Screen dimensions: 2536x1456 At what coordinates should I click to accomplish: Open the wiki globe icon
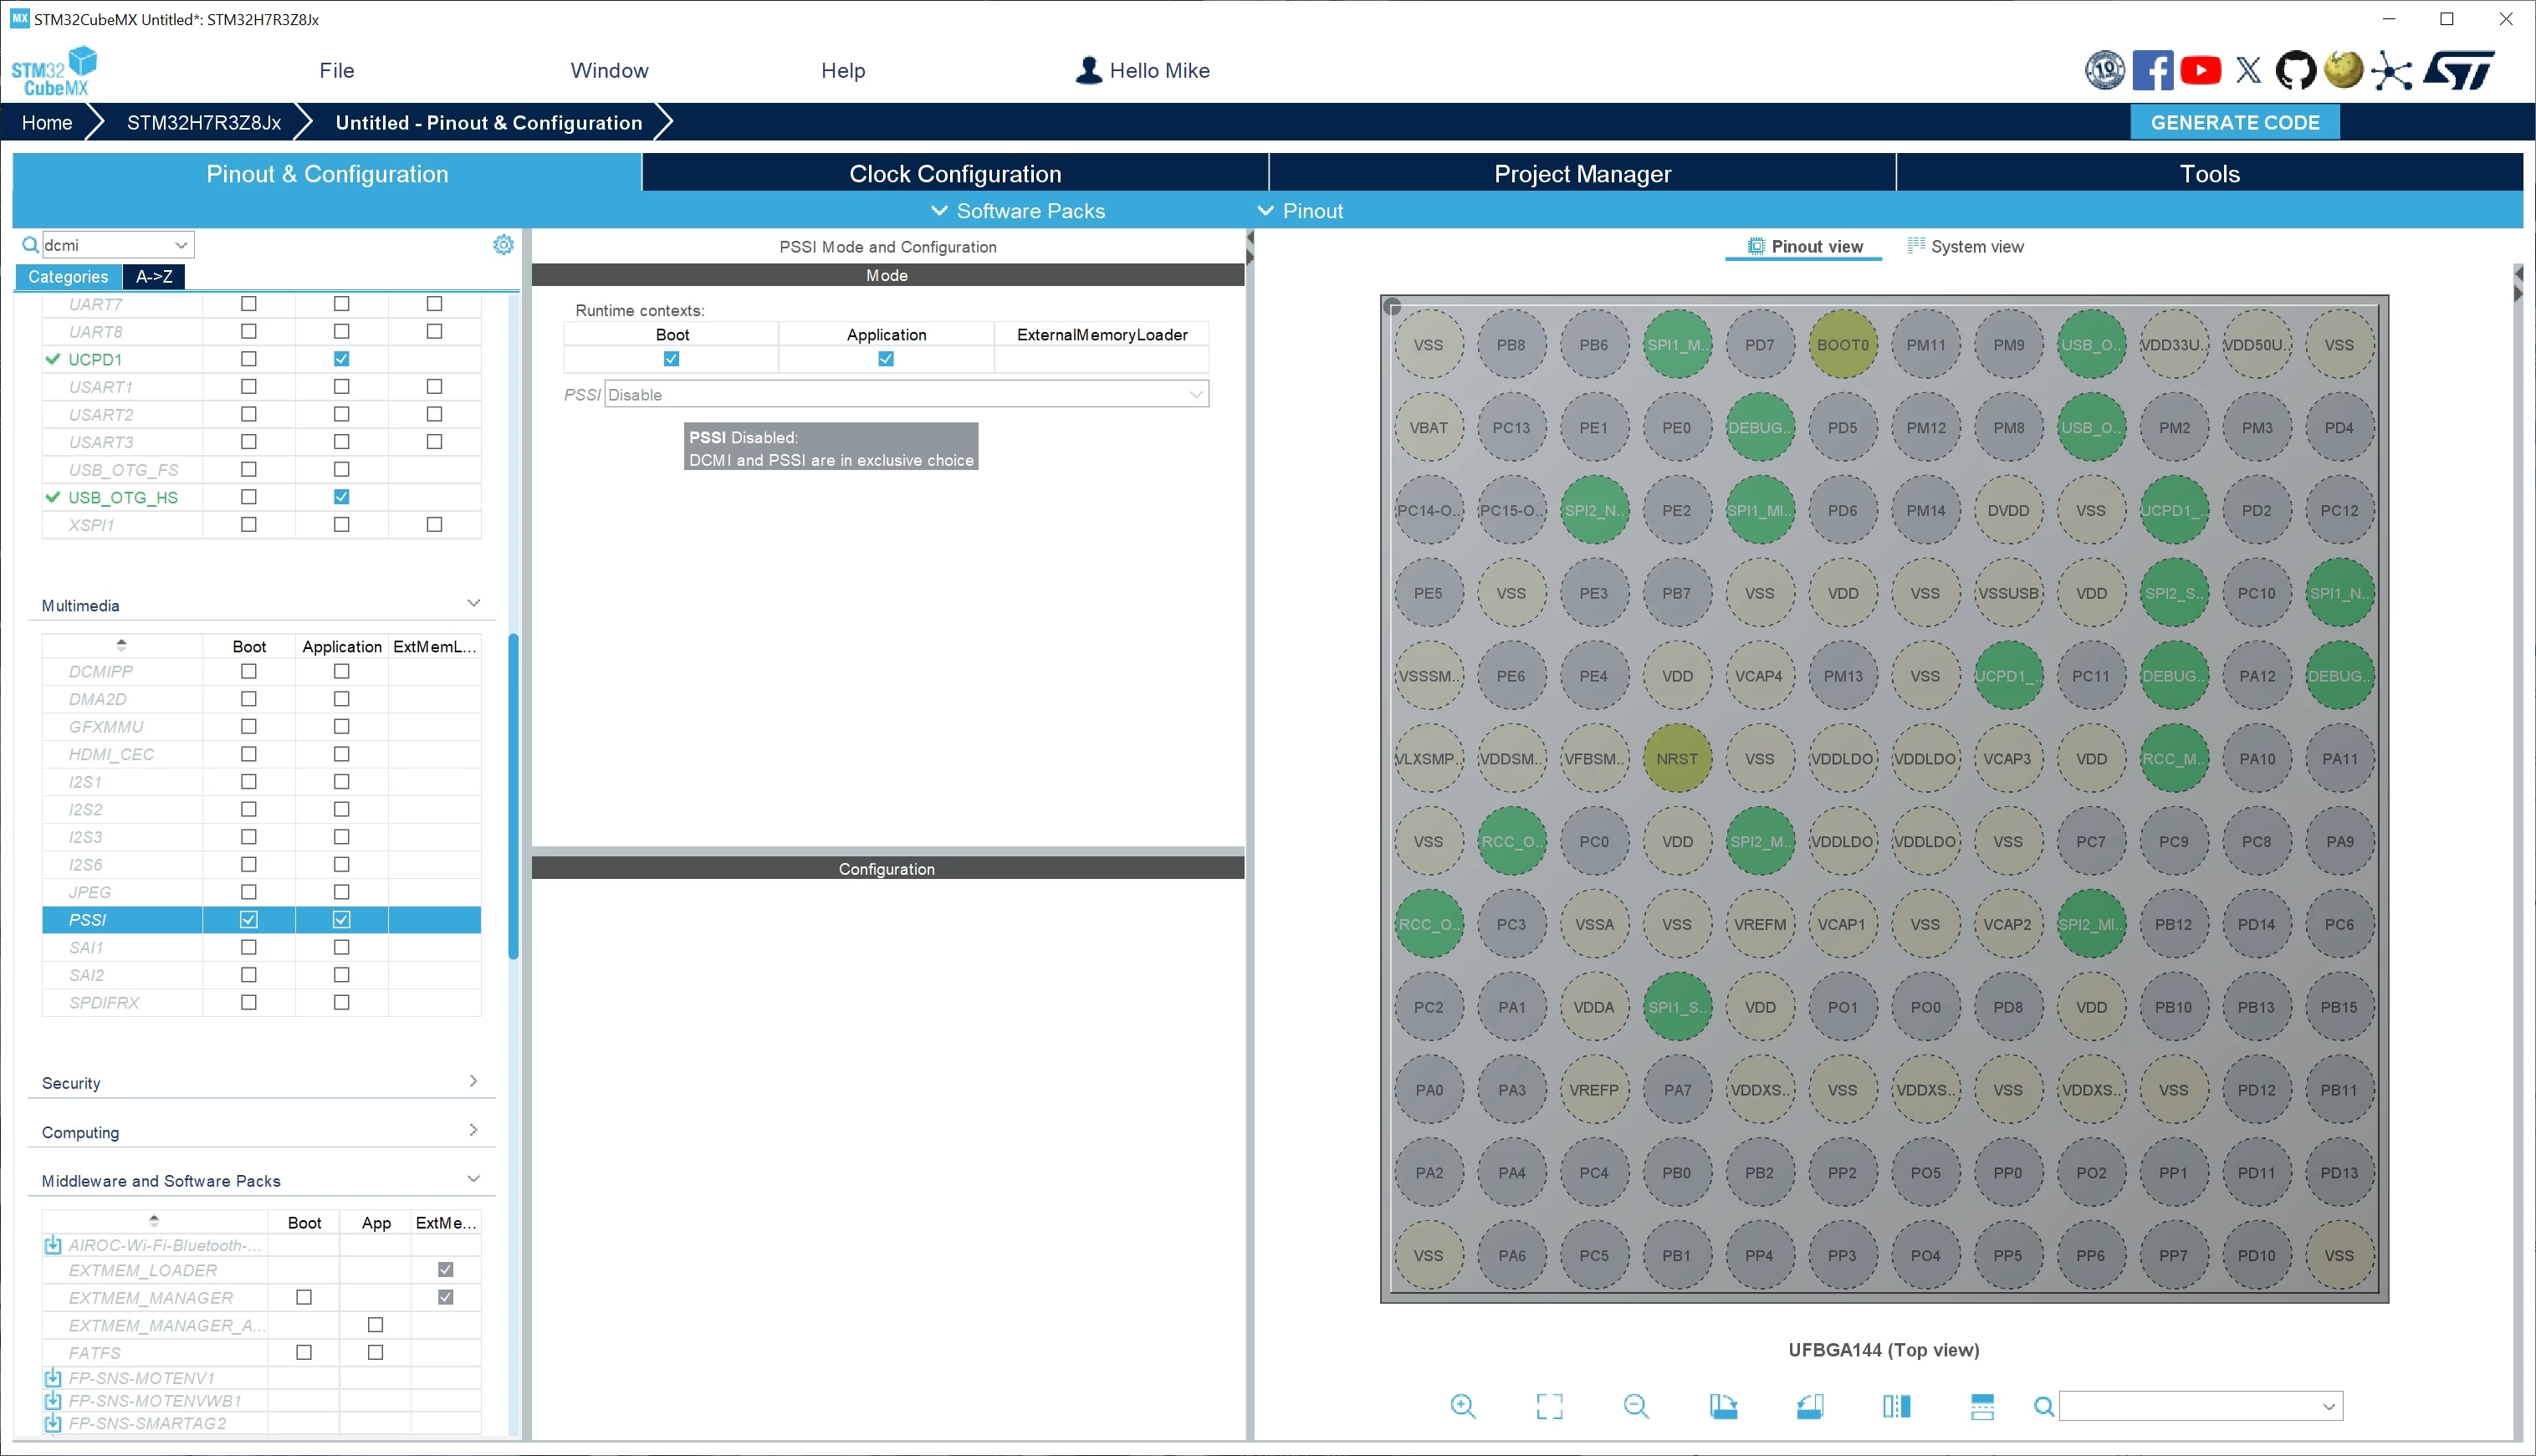[2343, 70]
